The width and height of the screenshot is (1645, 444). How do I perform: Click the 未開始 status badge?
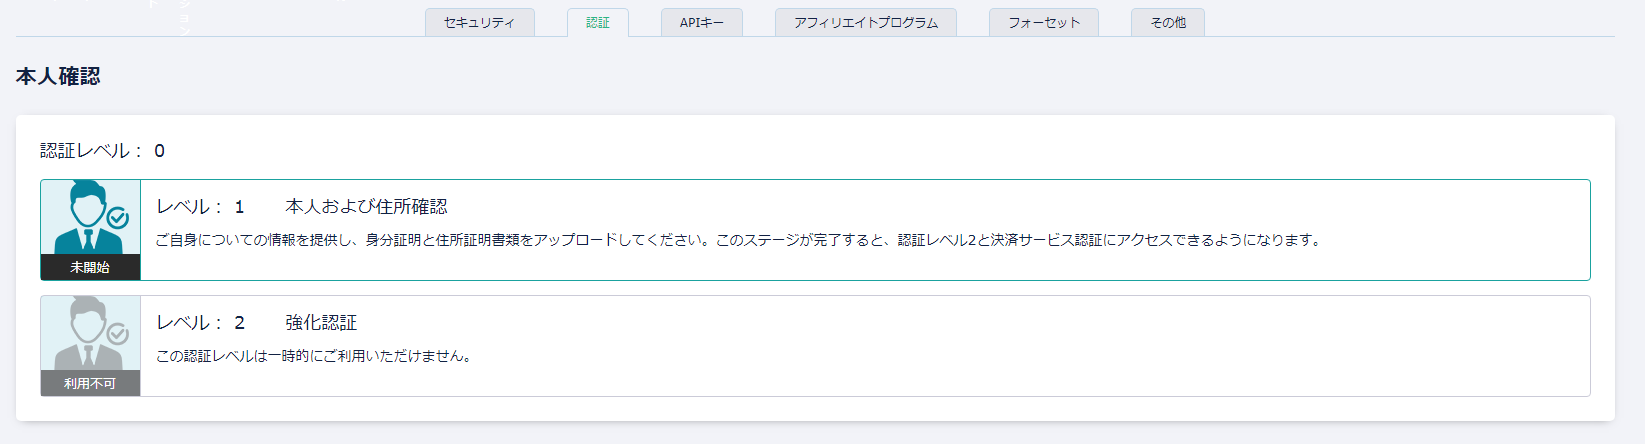pyautogui.click(x=91, y=268)
